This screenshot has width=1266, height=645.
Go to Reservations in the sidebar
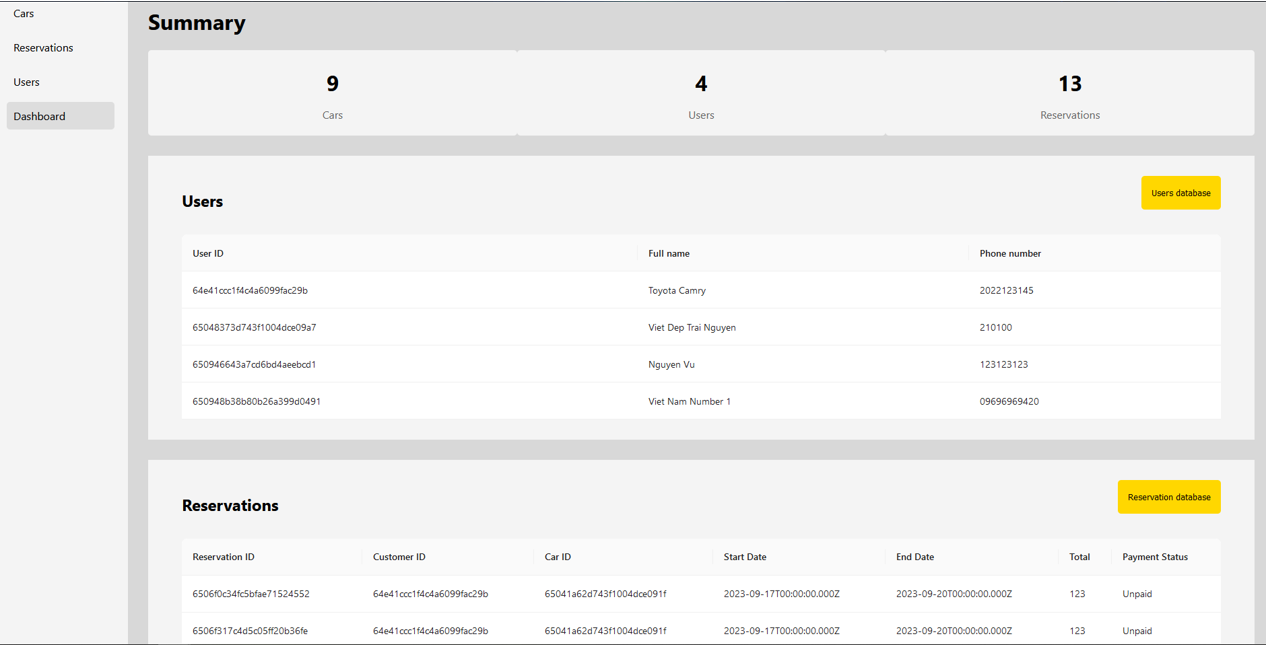coord(60,48)
